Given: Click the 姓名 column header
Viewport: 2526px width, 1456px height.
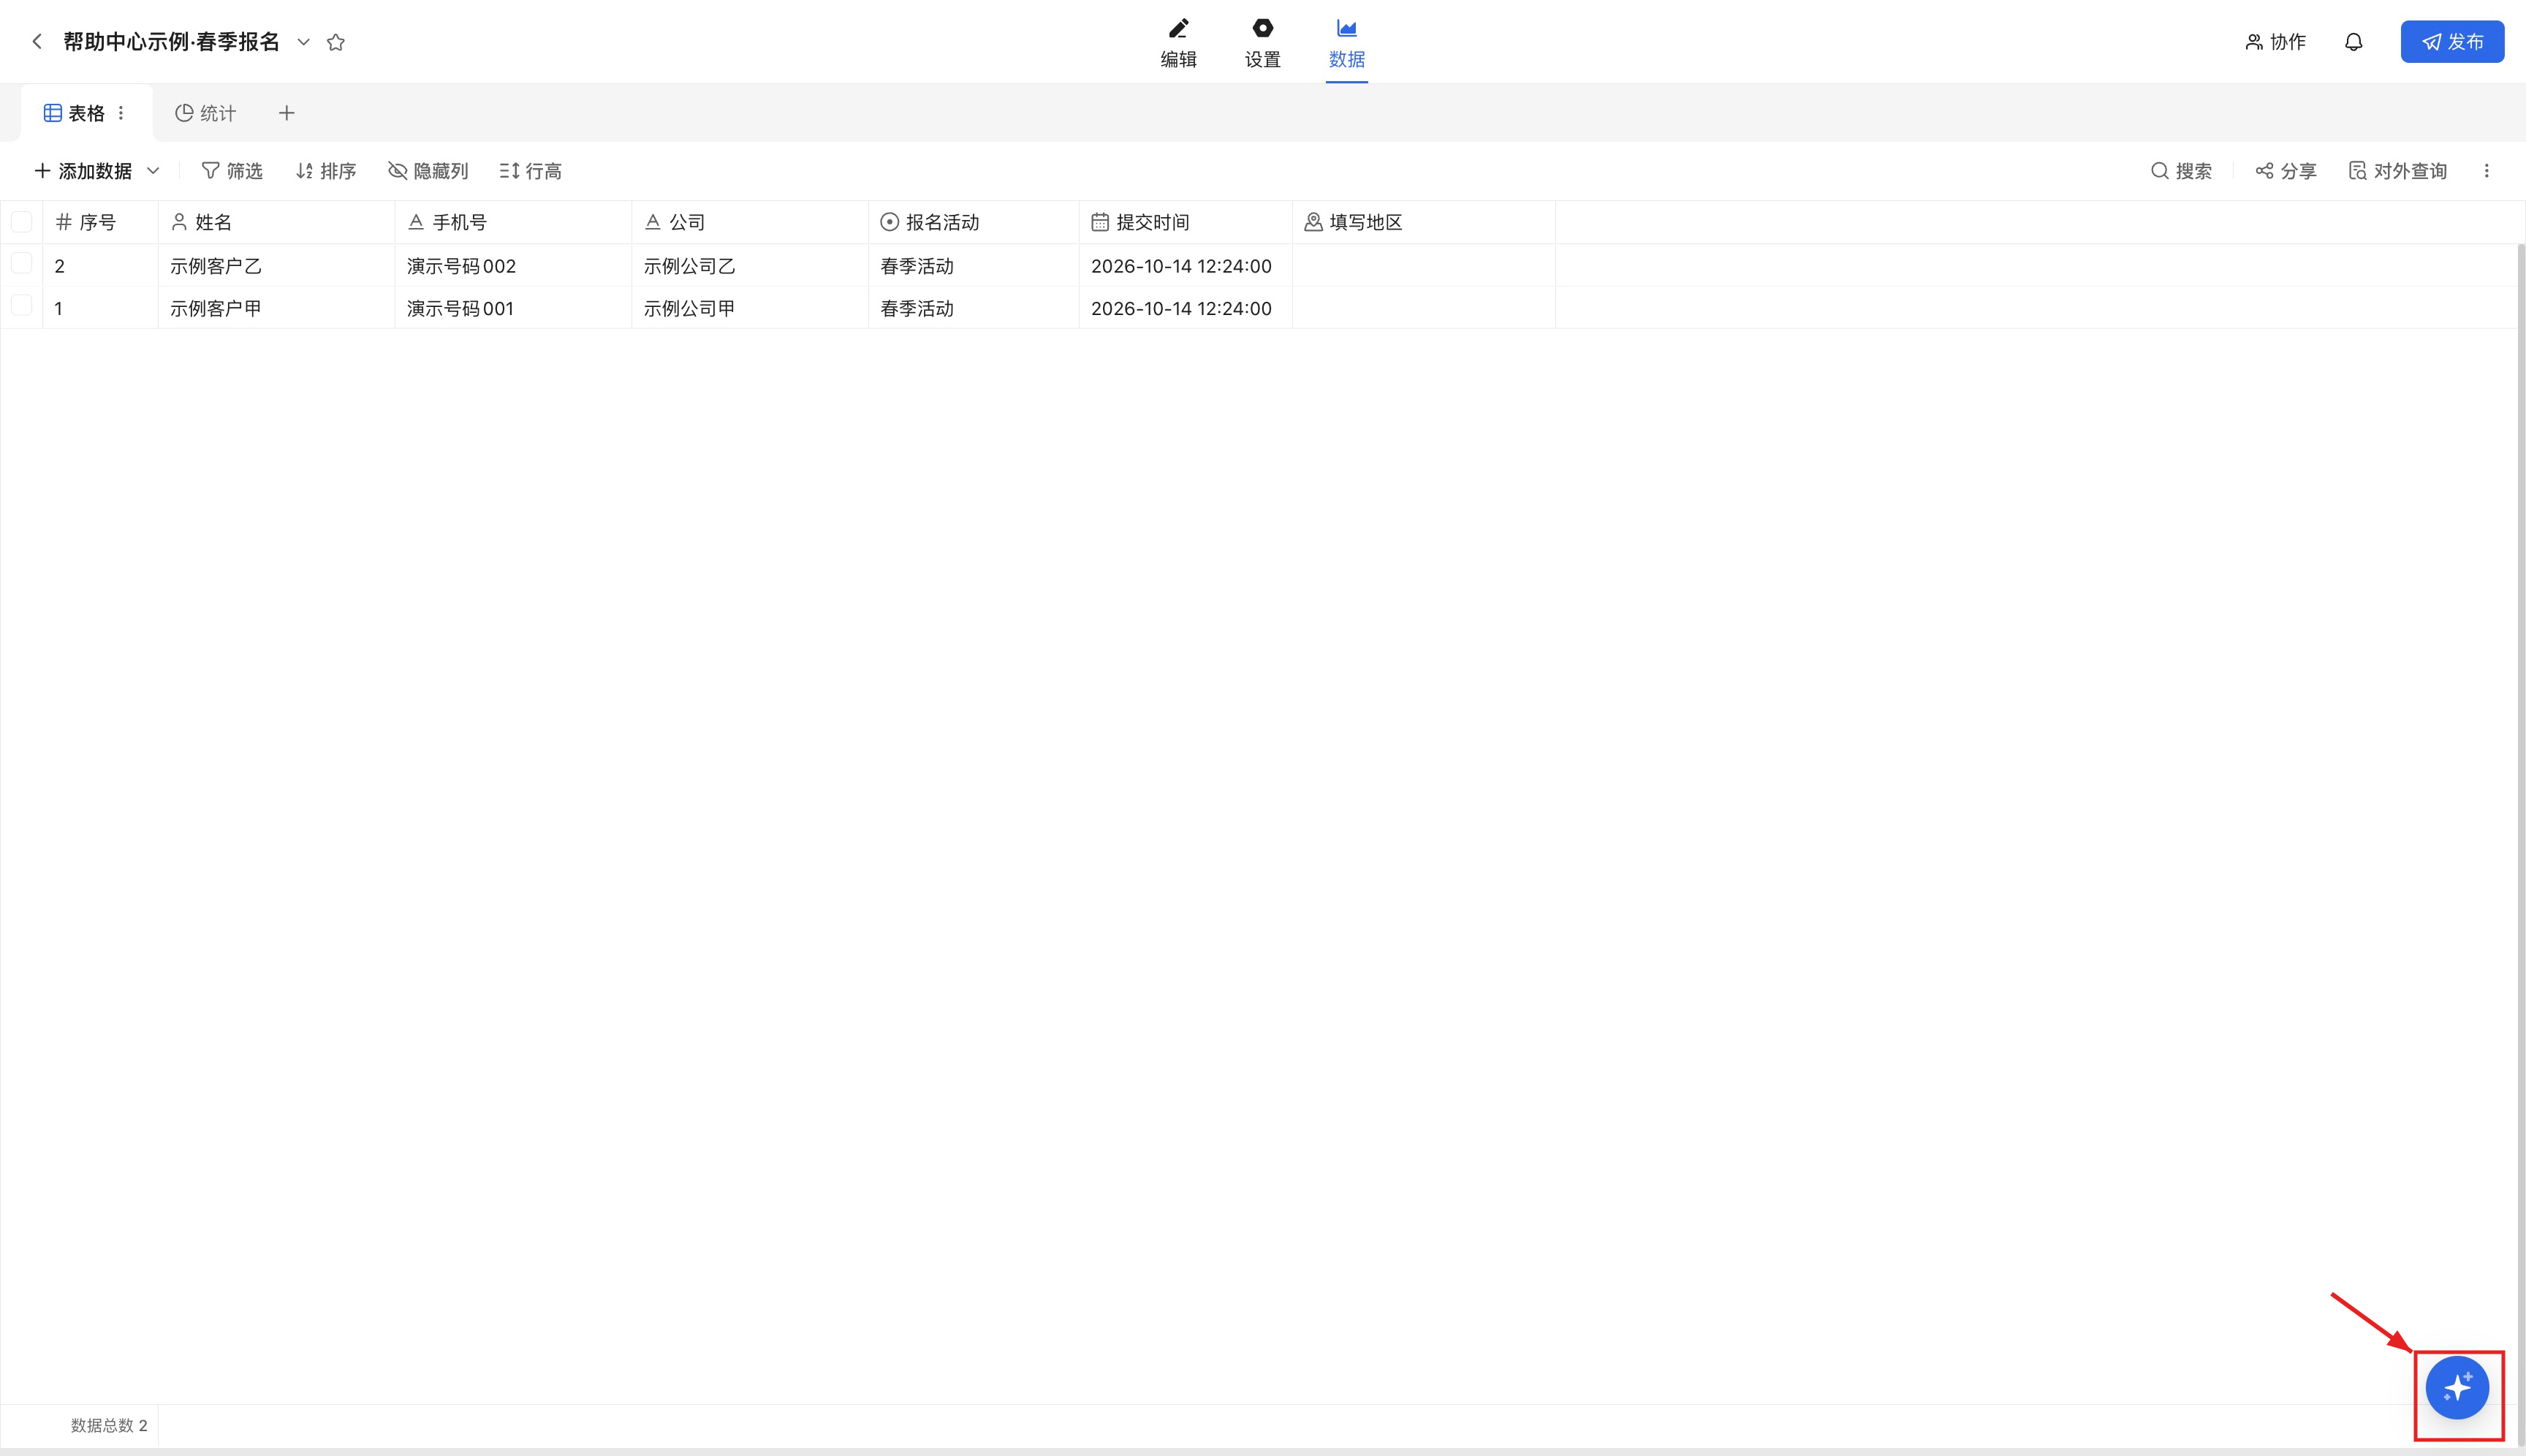Looking at the screenshot, I should tap(276, 222).
